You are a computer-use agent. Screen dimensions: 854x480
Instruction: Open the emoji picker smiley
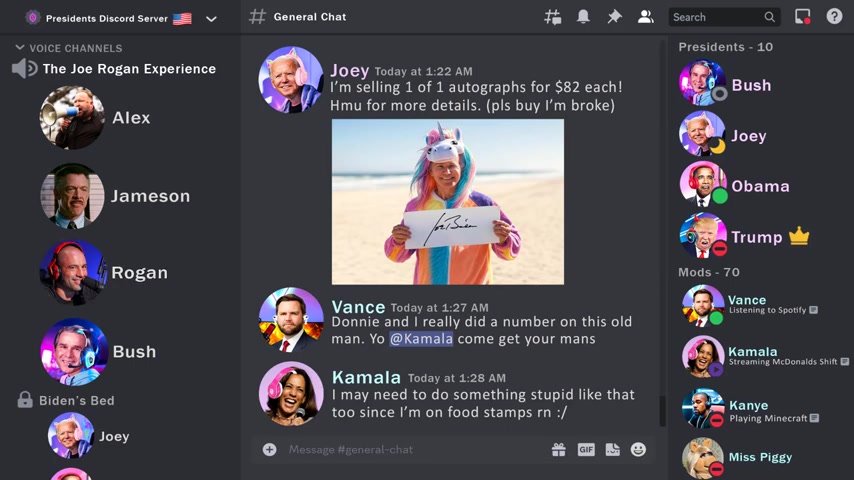(x=638, y=449)
